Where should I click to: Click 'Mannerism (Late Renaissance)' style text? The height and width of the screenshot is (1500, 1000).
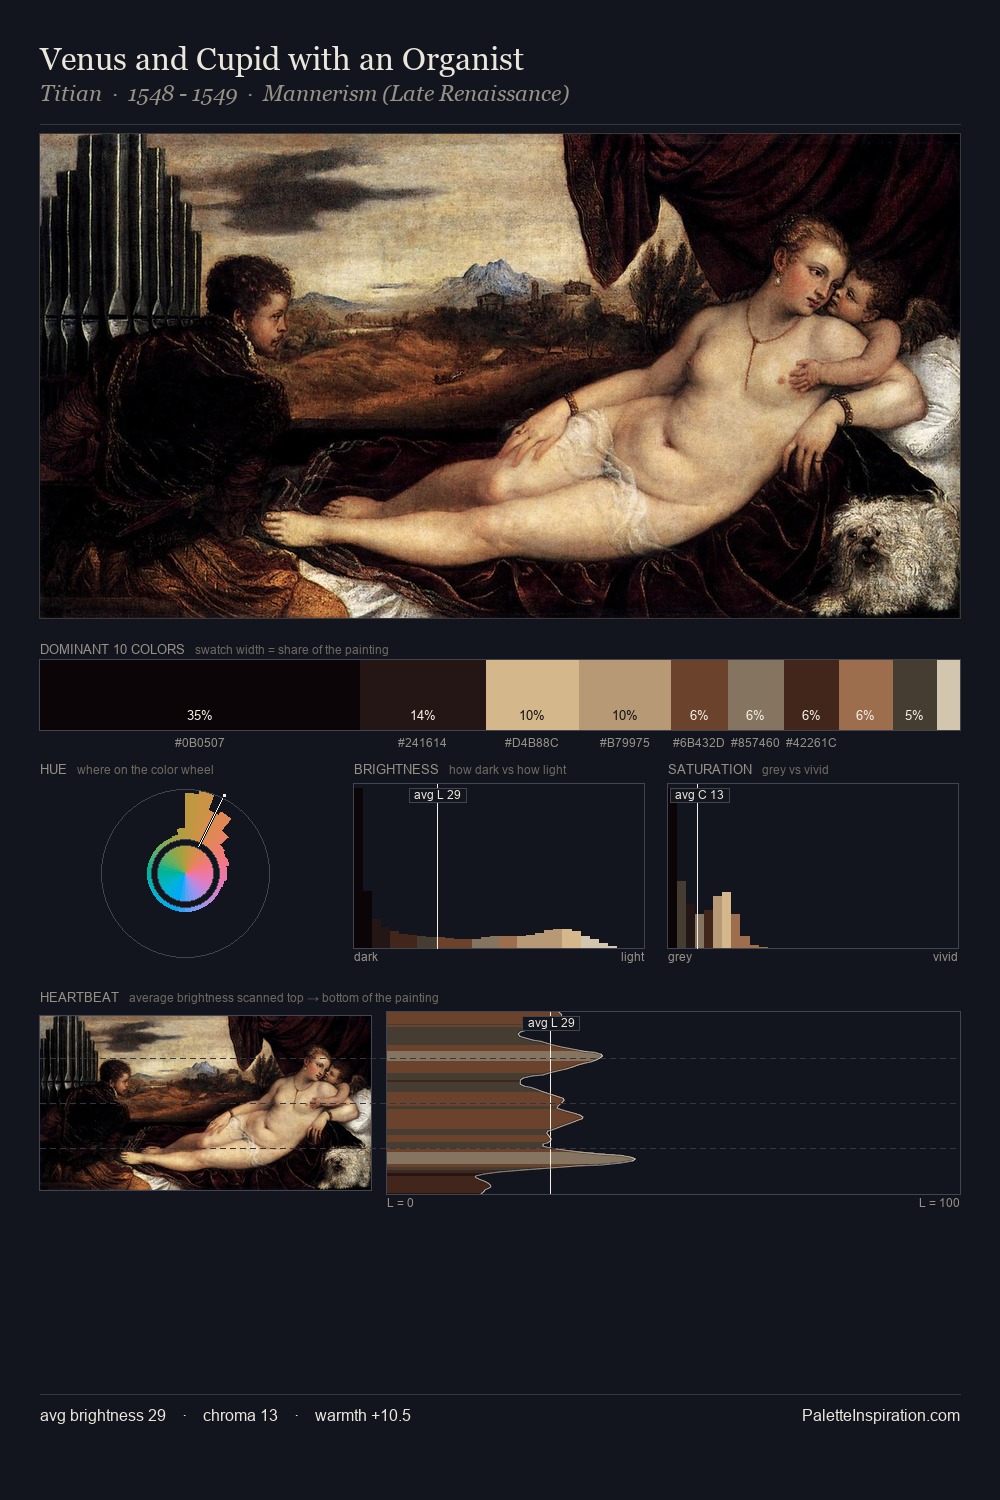[x=416, y=94]
